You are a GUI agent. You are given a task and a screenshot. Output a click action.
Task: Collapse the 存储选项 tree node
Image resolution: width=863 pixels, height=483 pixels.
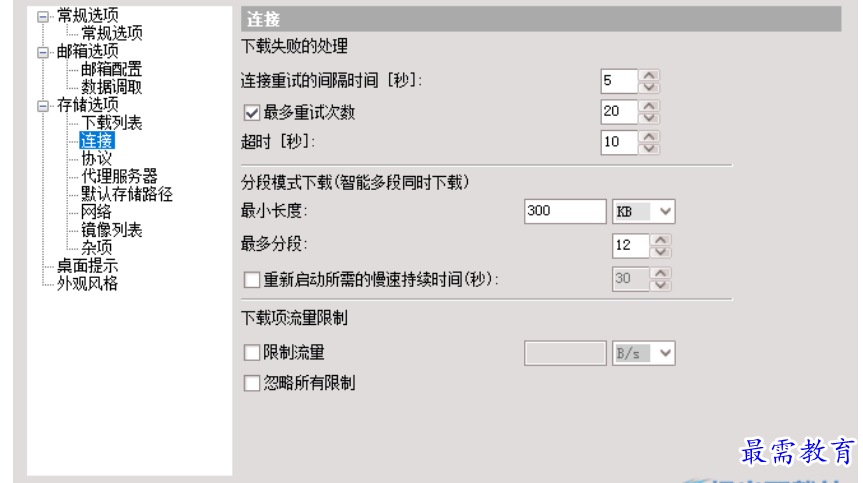coord(42,106)
